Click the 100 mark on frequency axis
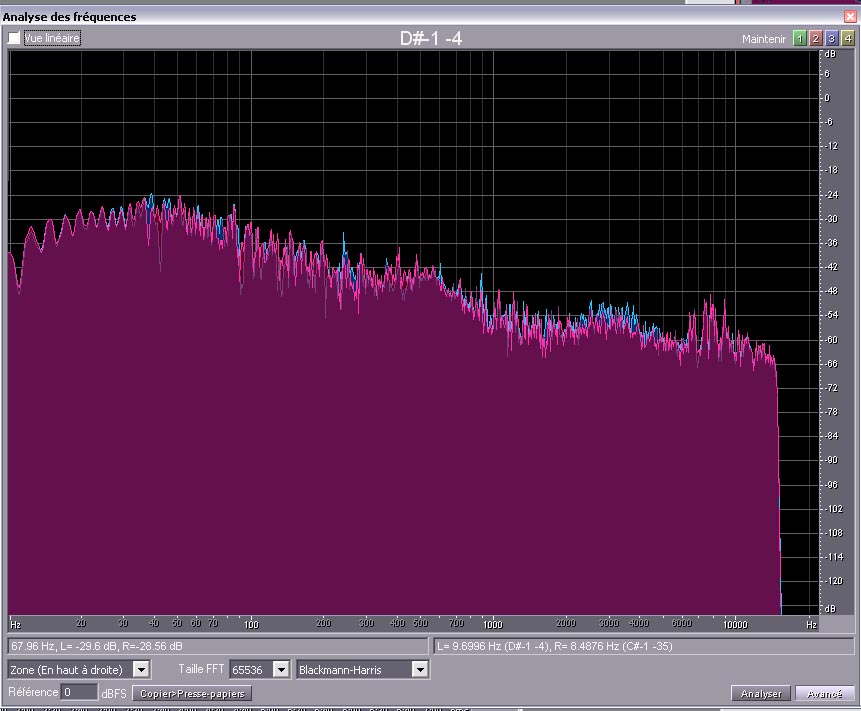This screenshot has height=711, width=861. coord(251,624)
